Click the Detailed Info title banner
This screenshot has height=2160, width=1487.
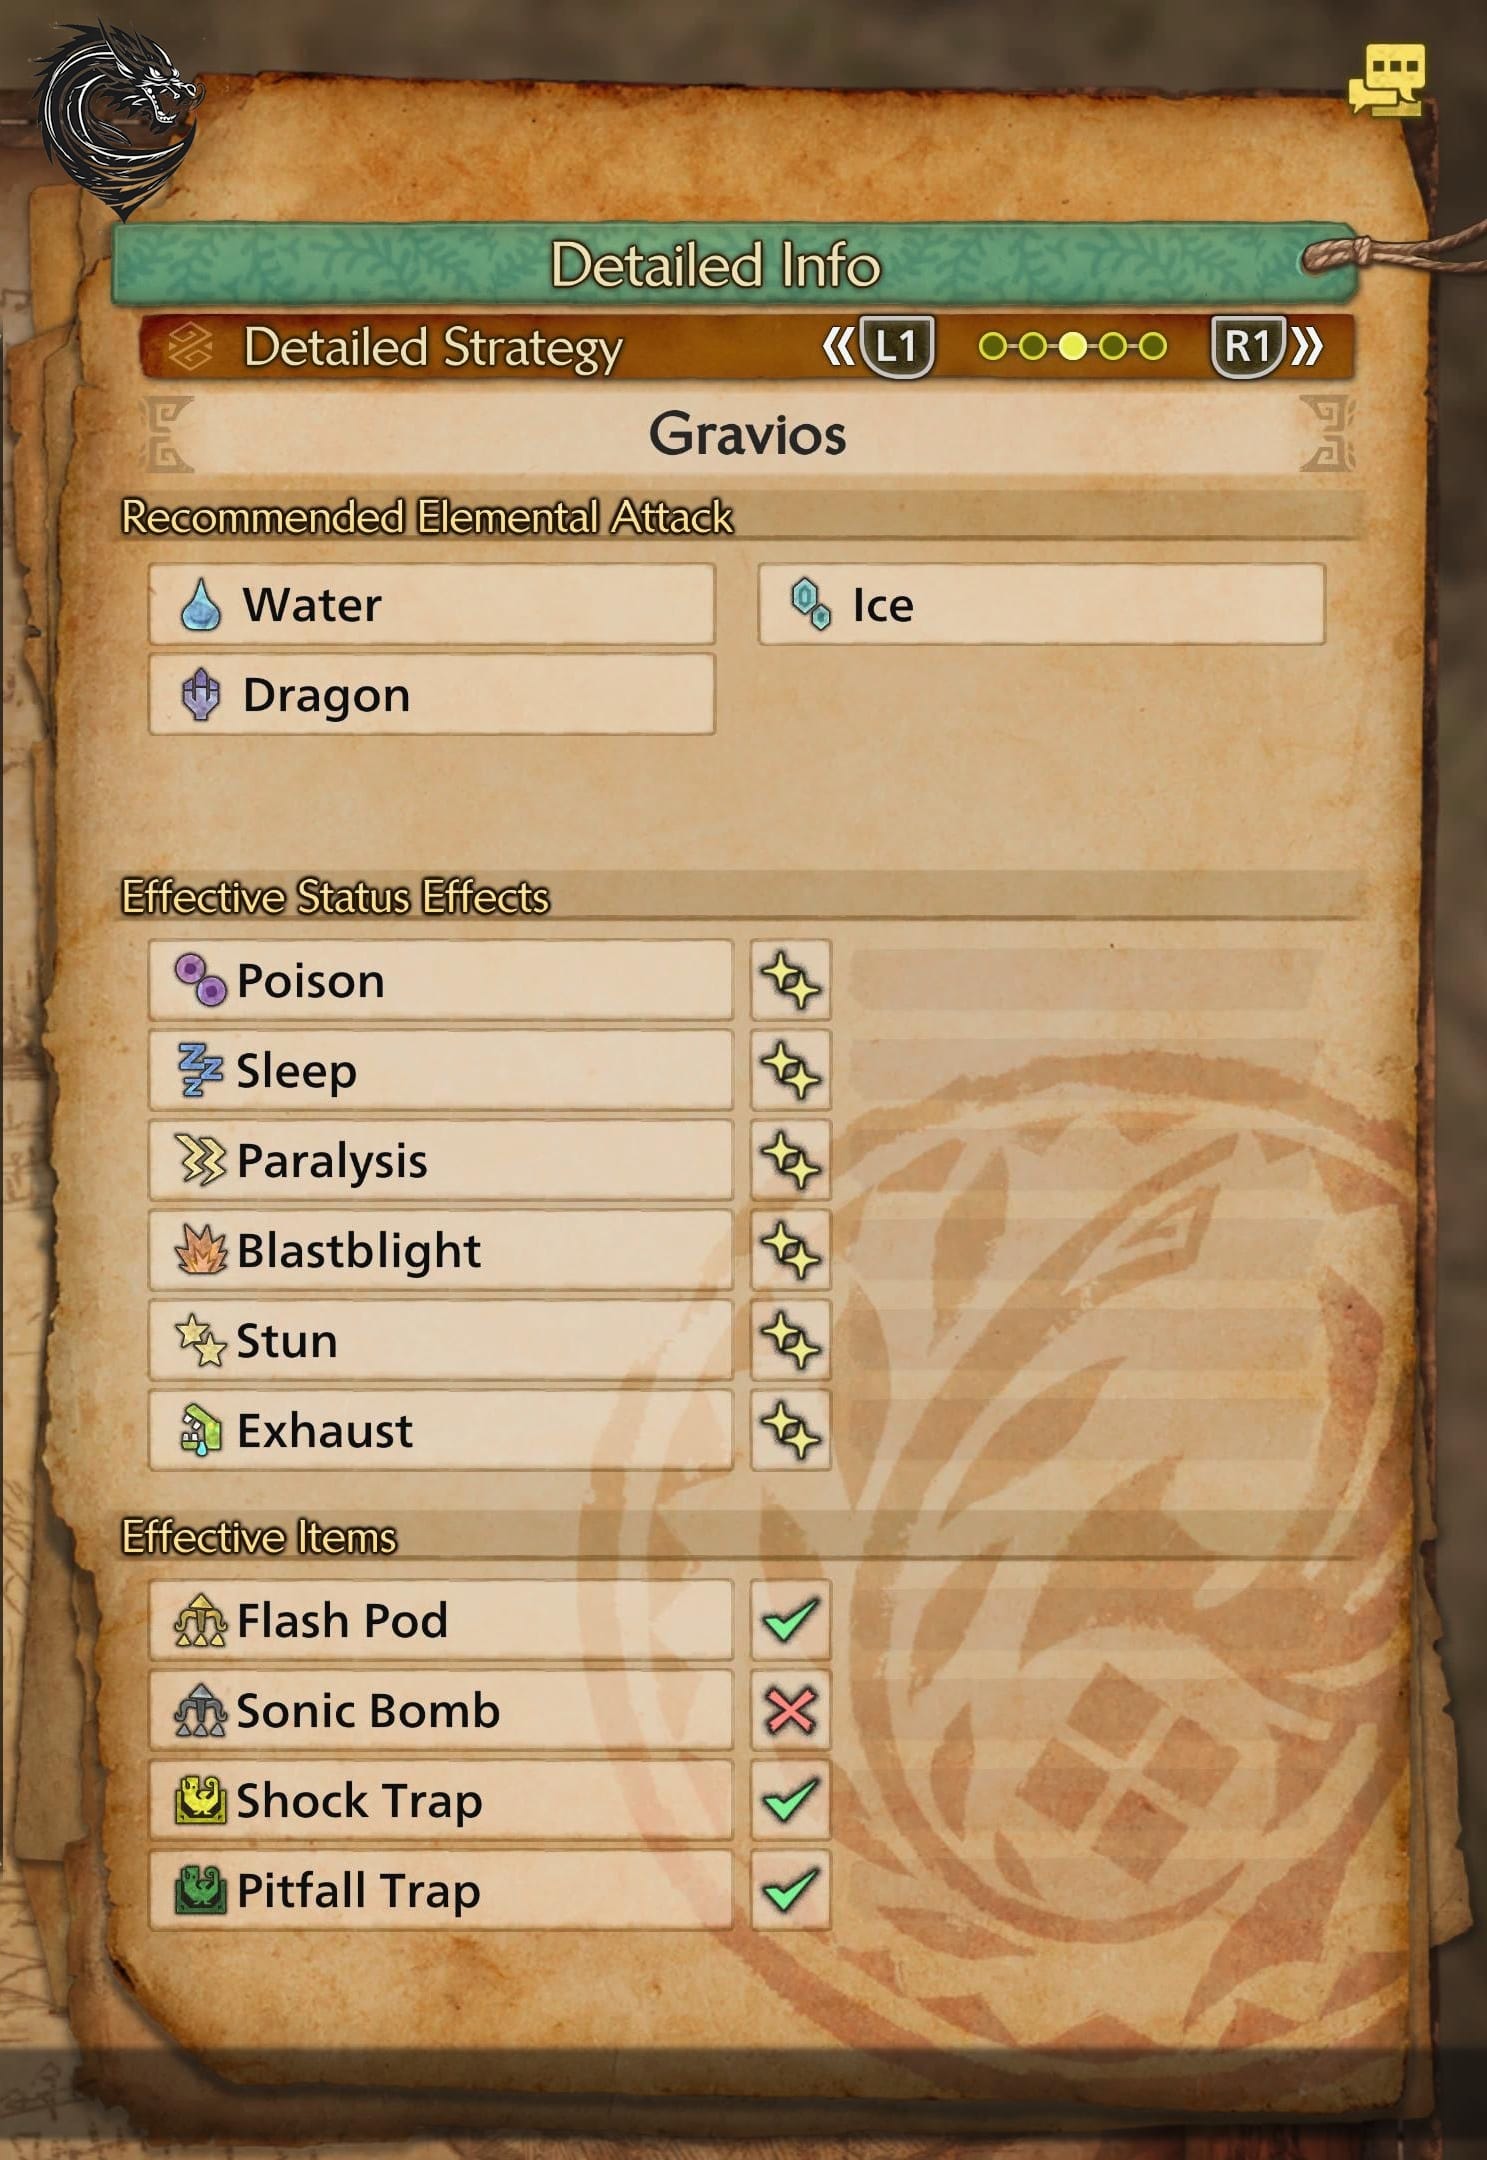coord(716,265)
